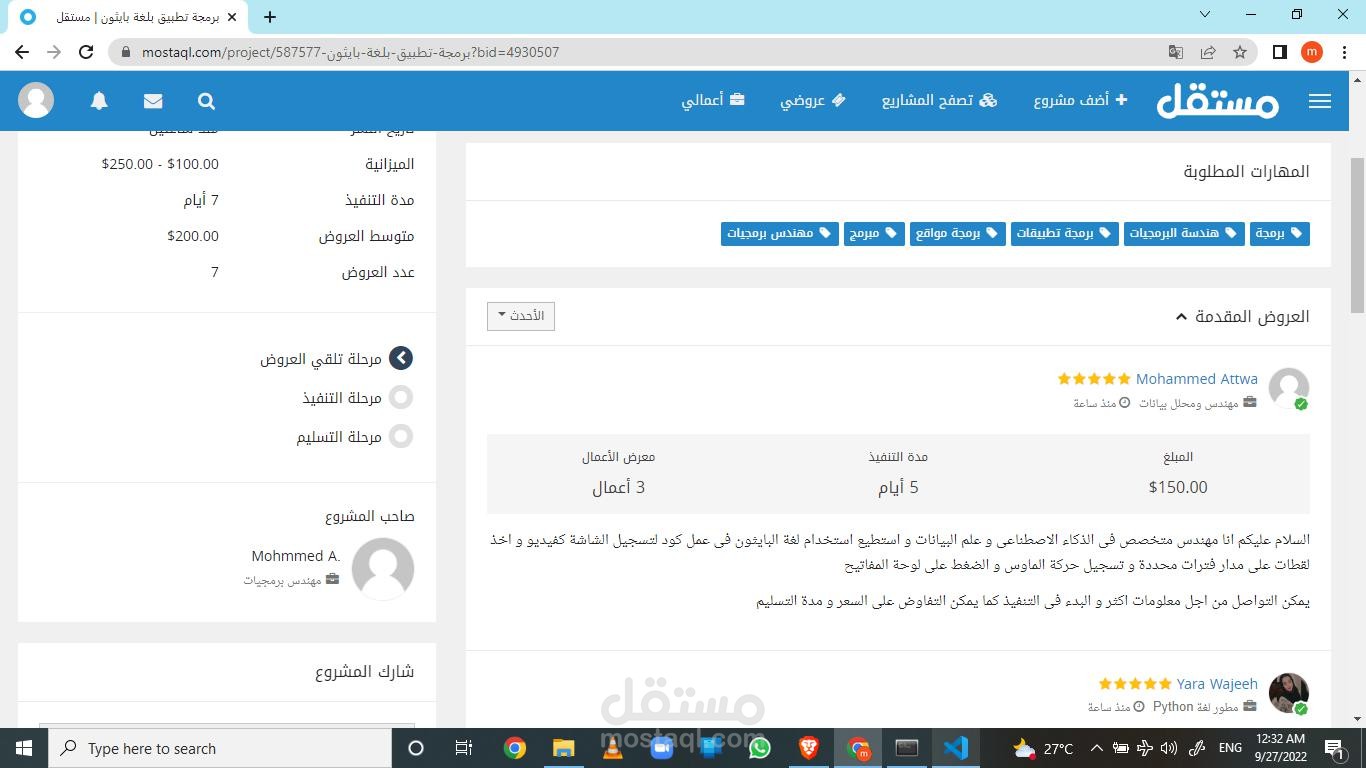Open File Explorer from taskbar
Viewport: 1366px width, 768px height.
click(x=563, y=748)
